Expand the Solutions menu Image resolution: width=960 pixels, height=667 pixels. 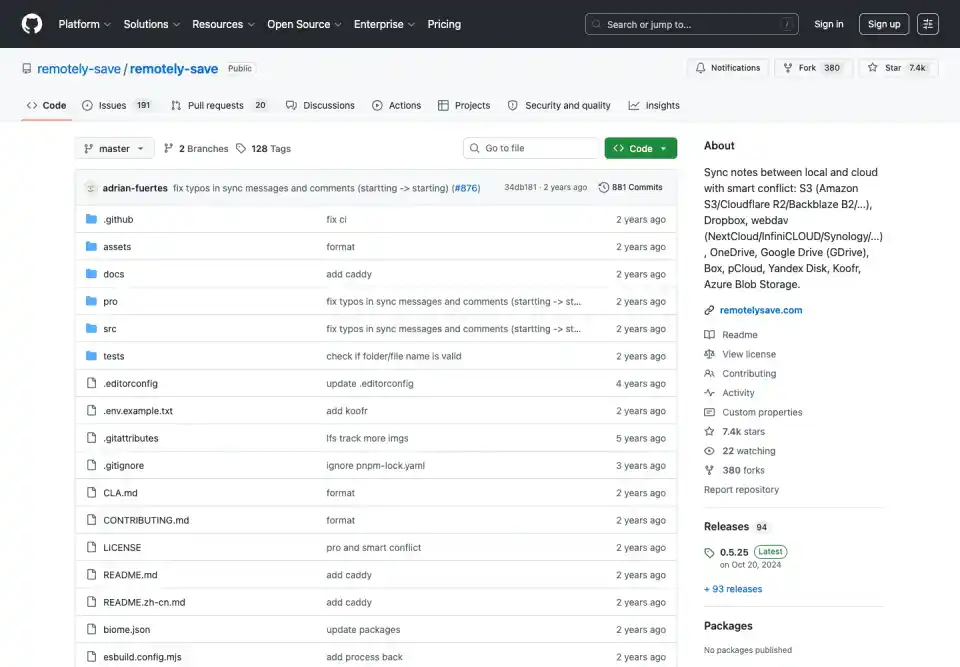pos(152,24)
